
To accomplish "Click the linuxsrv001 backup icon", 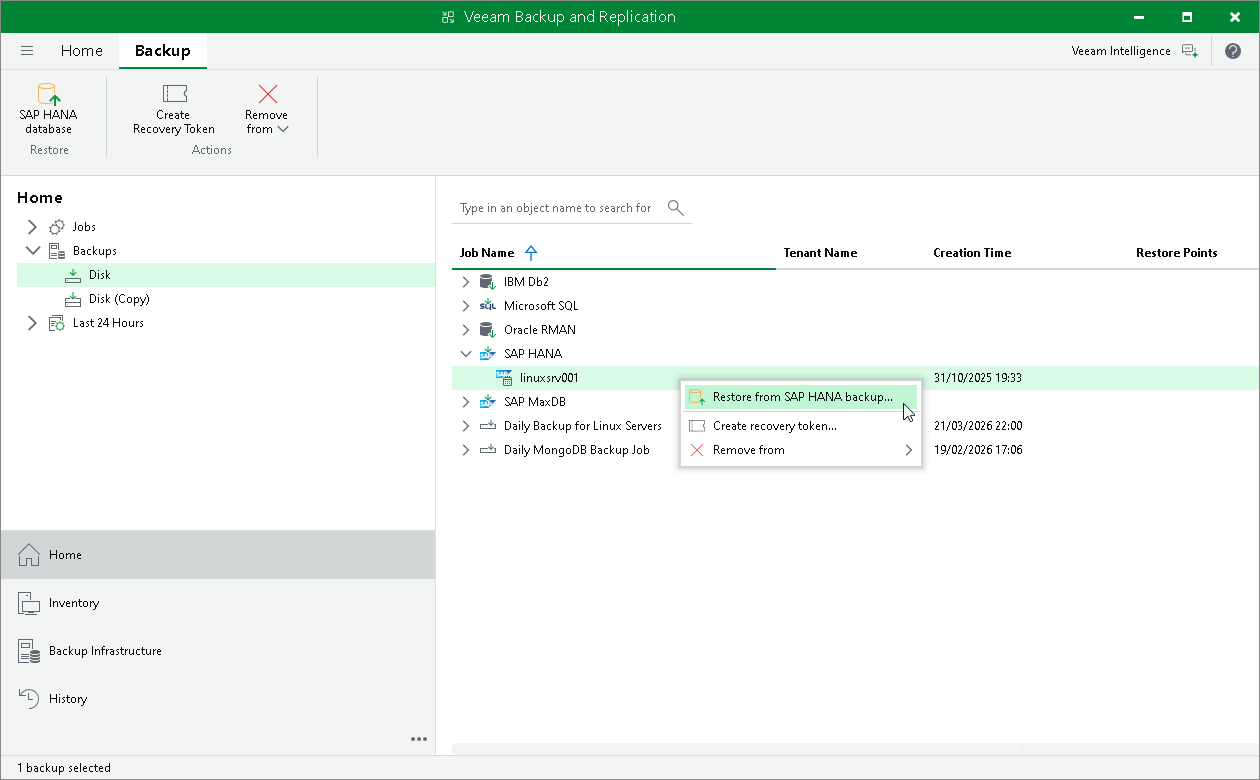I will pyautogui.click(x=504, y=378).
